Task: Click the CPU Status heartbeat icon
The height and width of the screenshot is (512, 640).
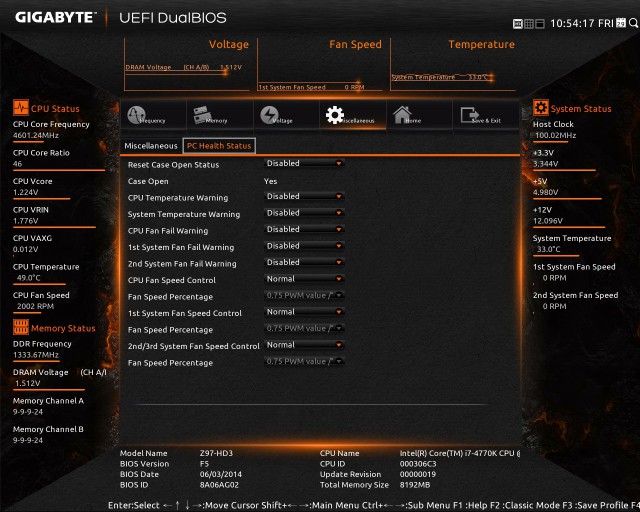Action: point(21,108)
